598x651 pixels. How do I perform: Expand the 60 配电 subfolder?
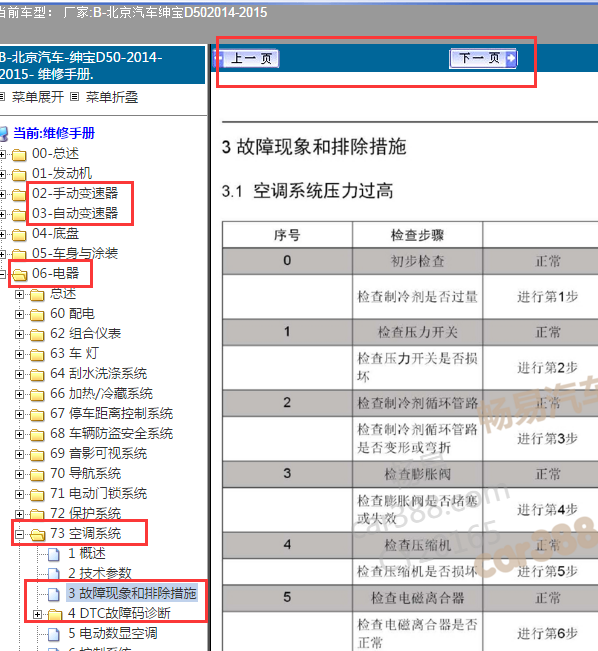tap(19, 314)
